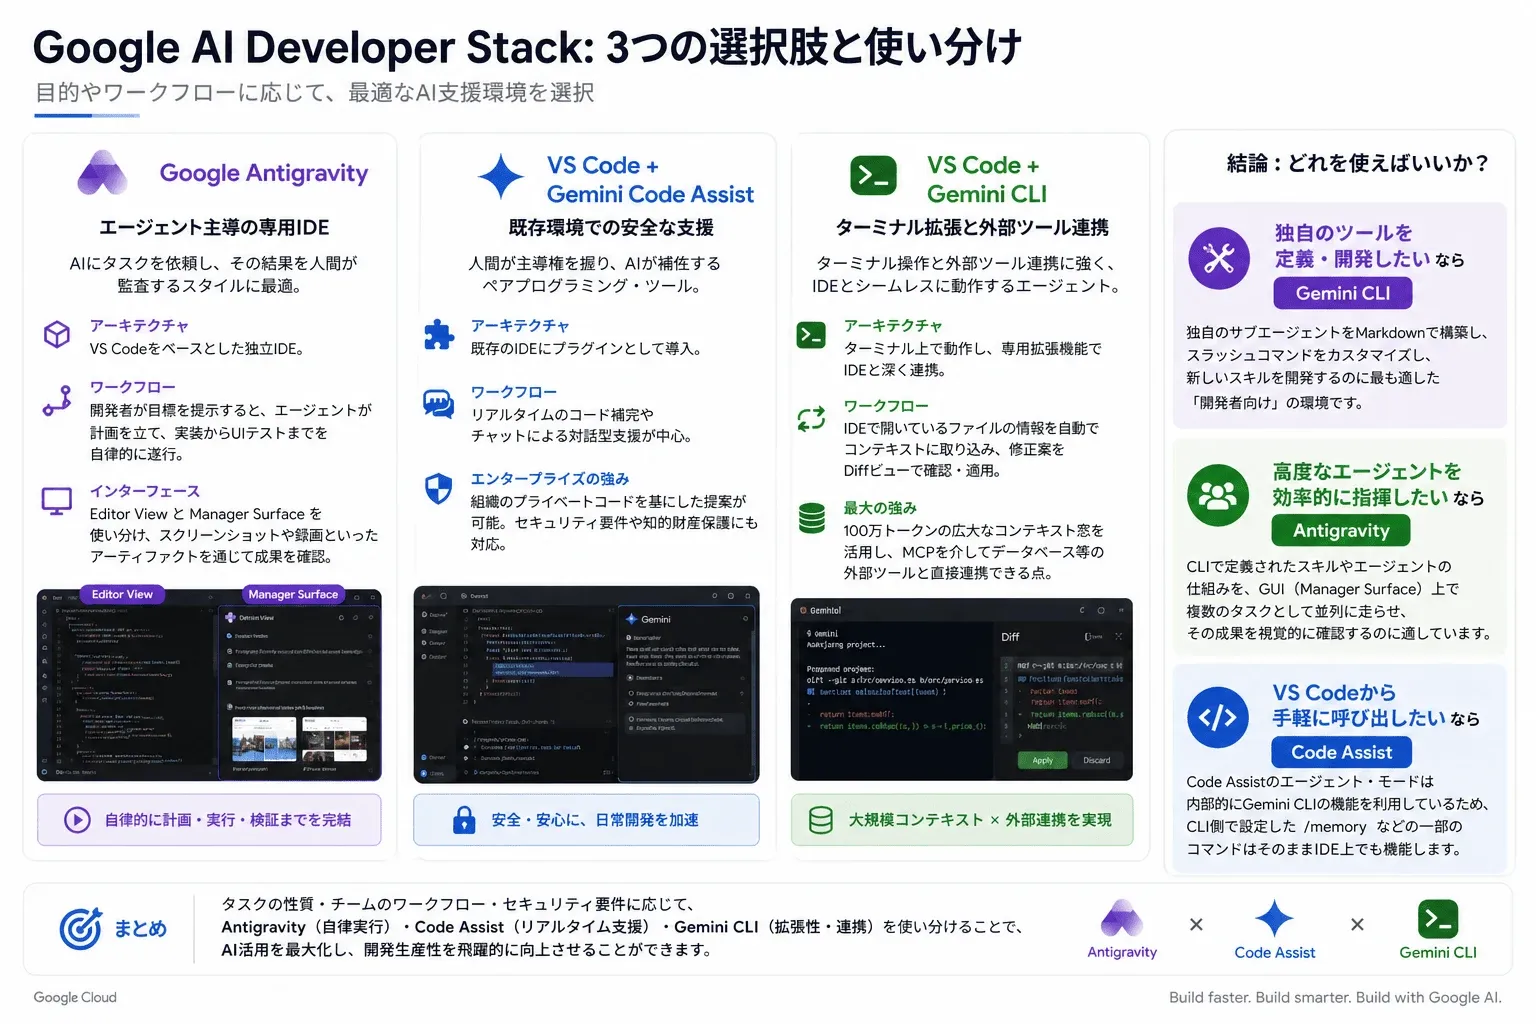Click the Gemini CLI terminal screenshot thumbnail
Image resolution: width=1536 pixels, height=1024 pixels.
(x=961, y=690)
